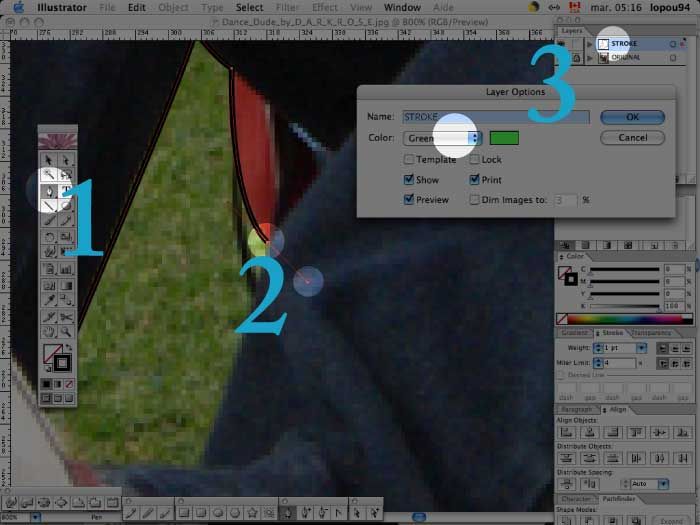The height and width of the screenshot is (525, 700).
Task: Switch to the Transparency tab
Action: click(x=651, y=333)
